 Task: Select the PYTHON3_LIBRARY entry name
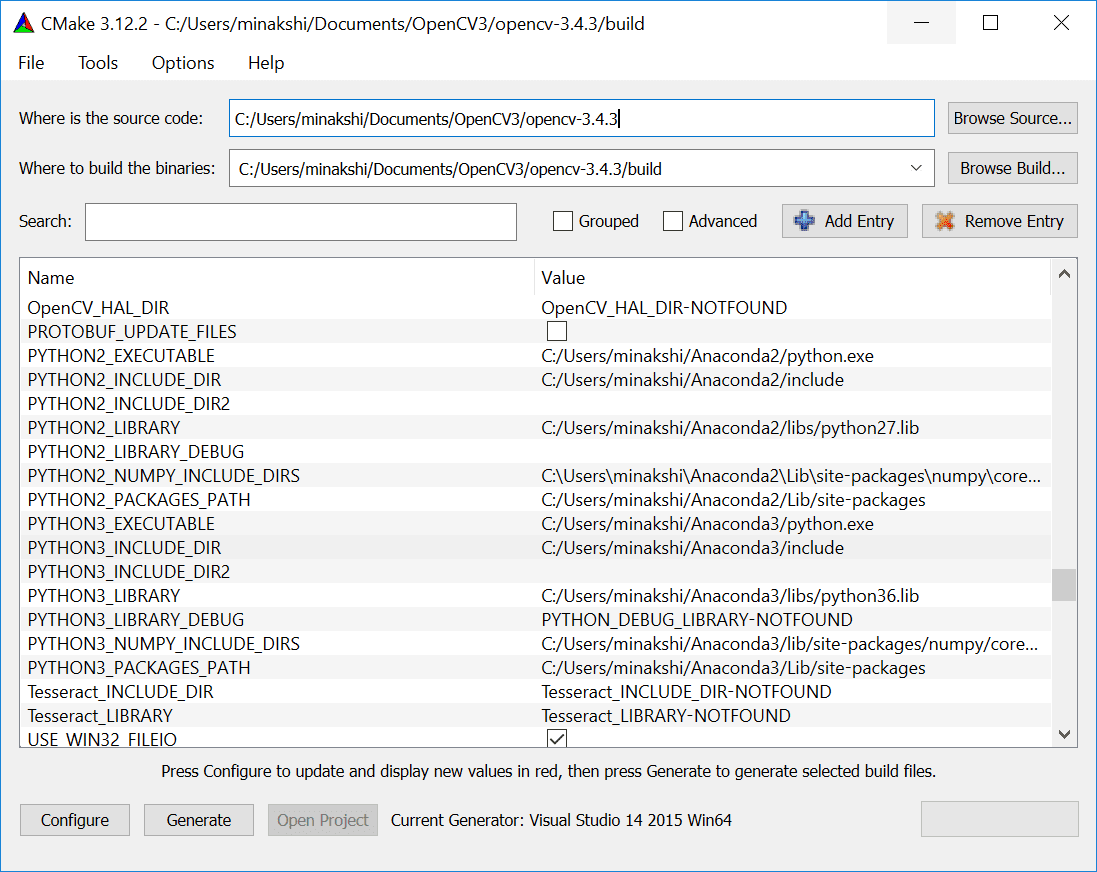(x=104, y=596)
